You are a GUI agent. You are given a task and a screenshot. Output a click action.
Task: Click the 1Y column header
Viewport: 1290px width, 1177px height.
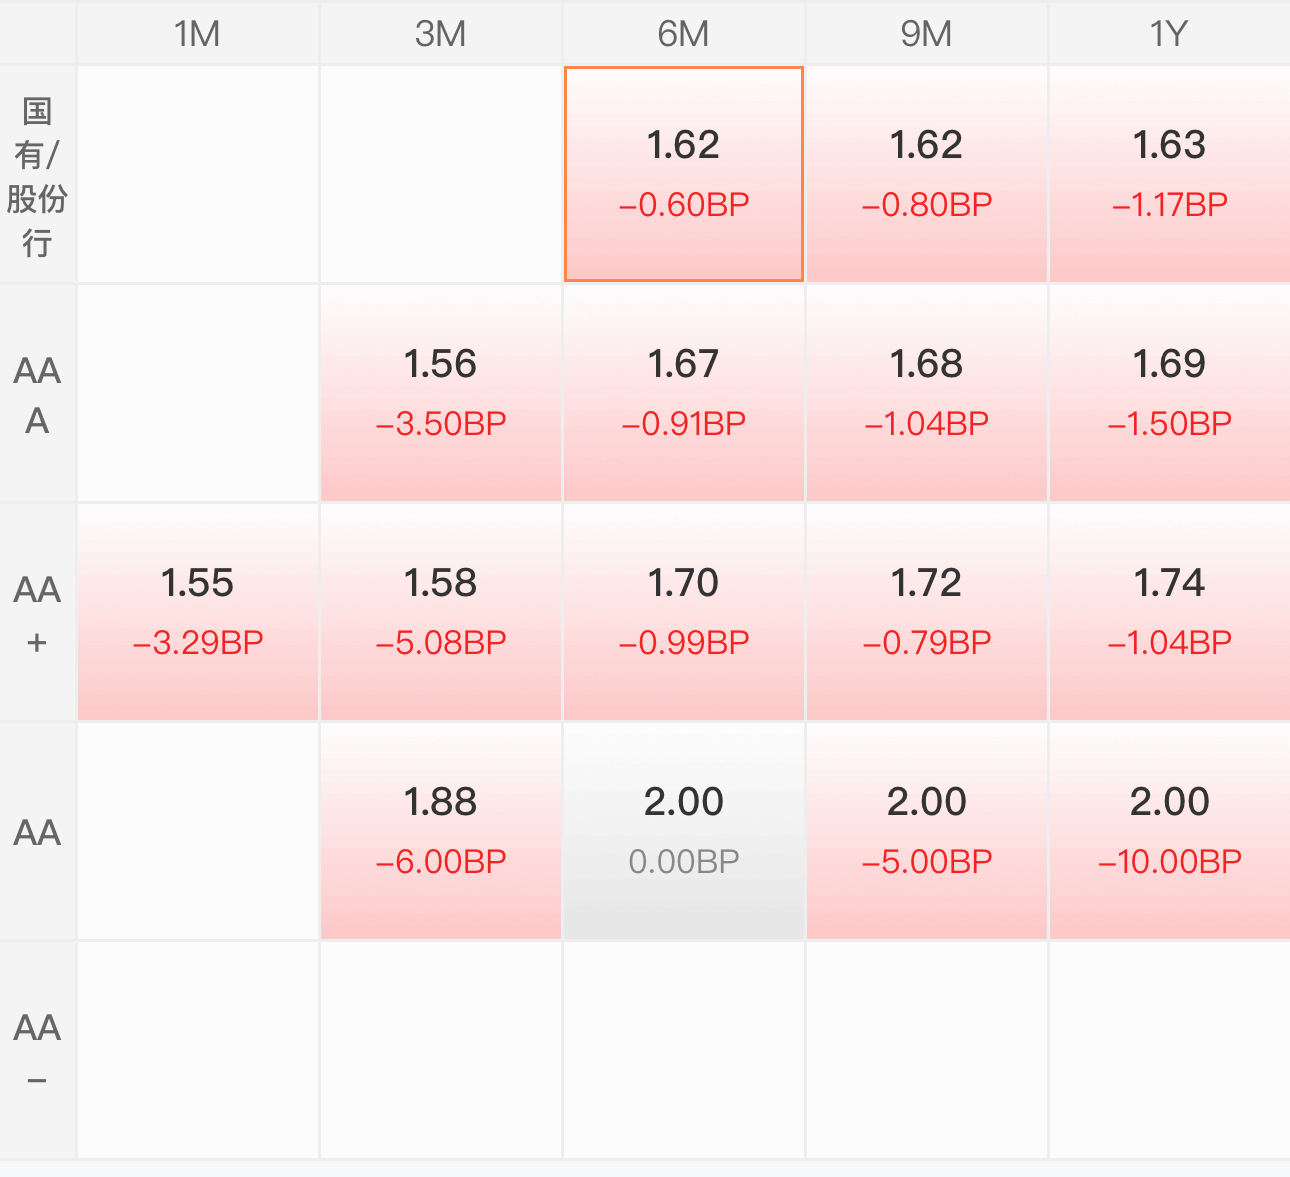(1170, 33)
